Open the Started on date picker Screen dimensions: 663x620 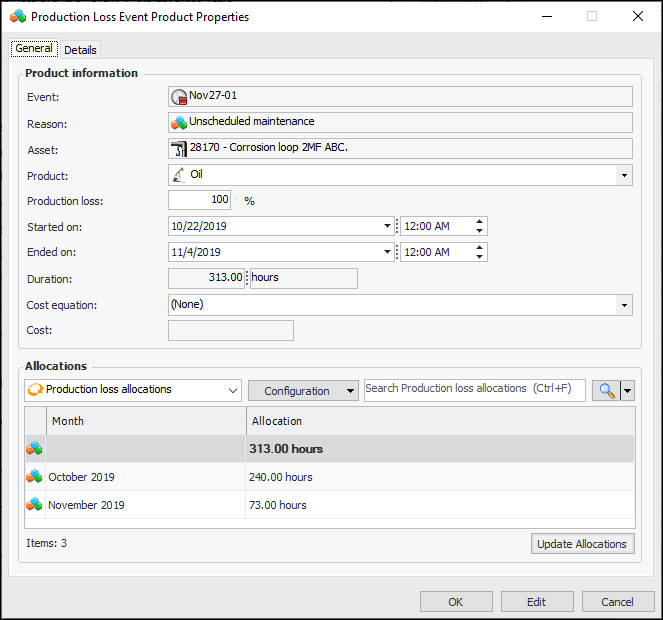coord(387,226)
